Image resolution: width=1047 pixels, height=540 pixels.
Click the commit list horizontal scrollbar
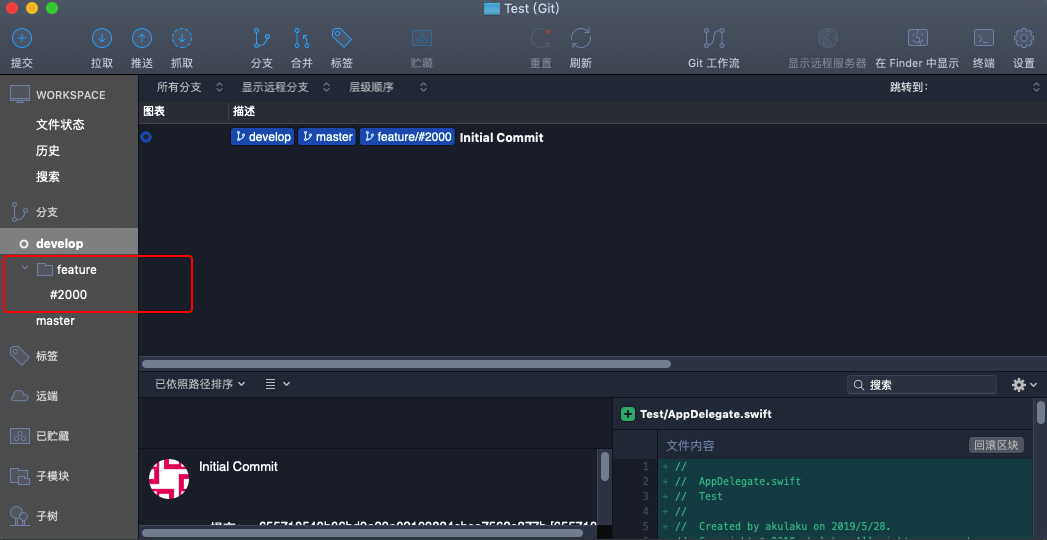point(406,364)
